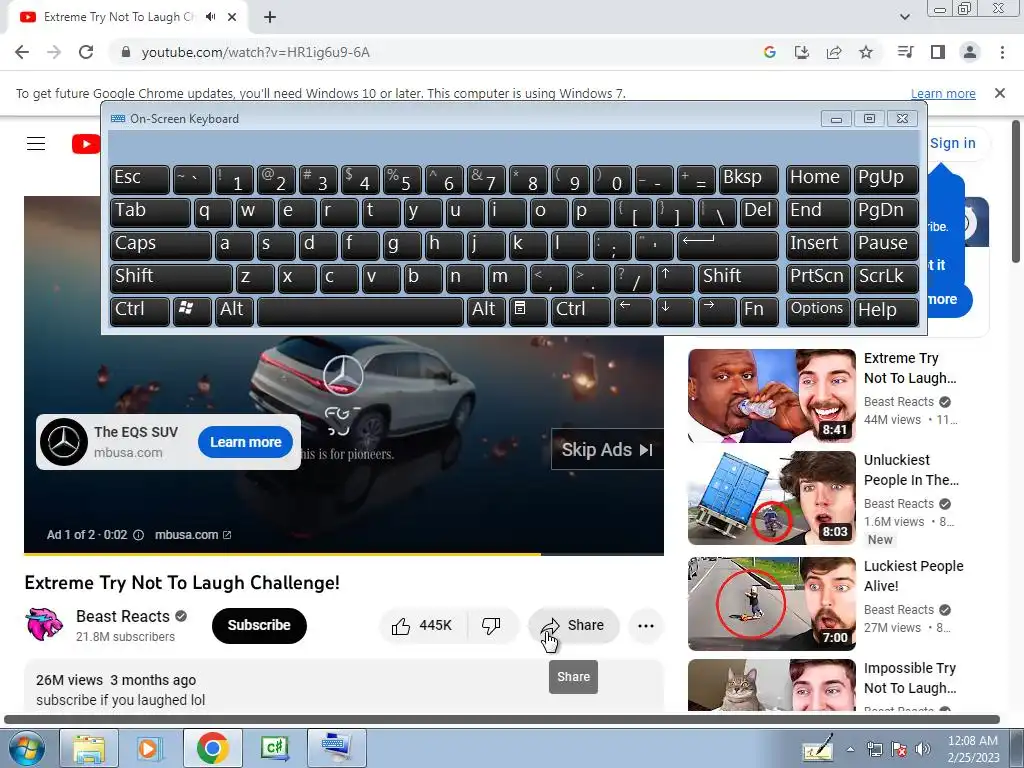Viewport: 1024px width, 768px height.
Task: Click the install/download page icon in the address bar
Action: click(801, 52)
